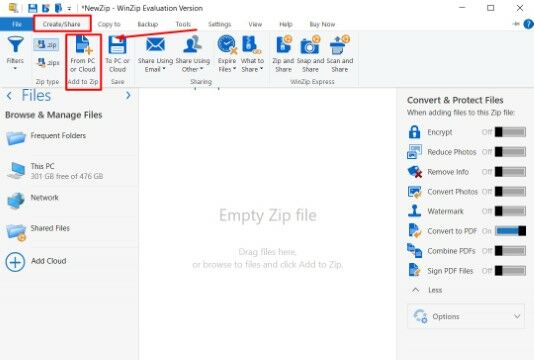534x360 pixels.
Task: Go forward with Files right chevron
Action: 128,95
